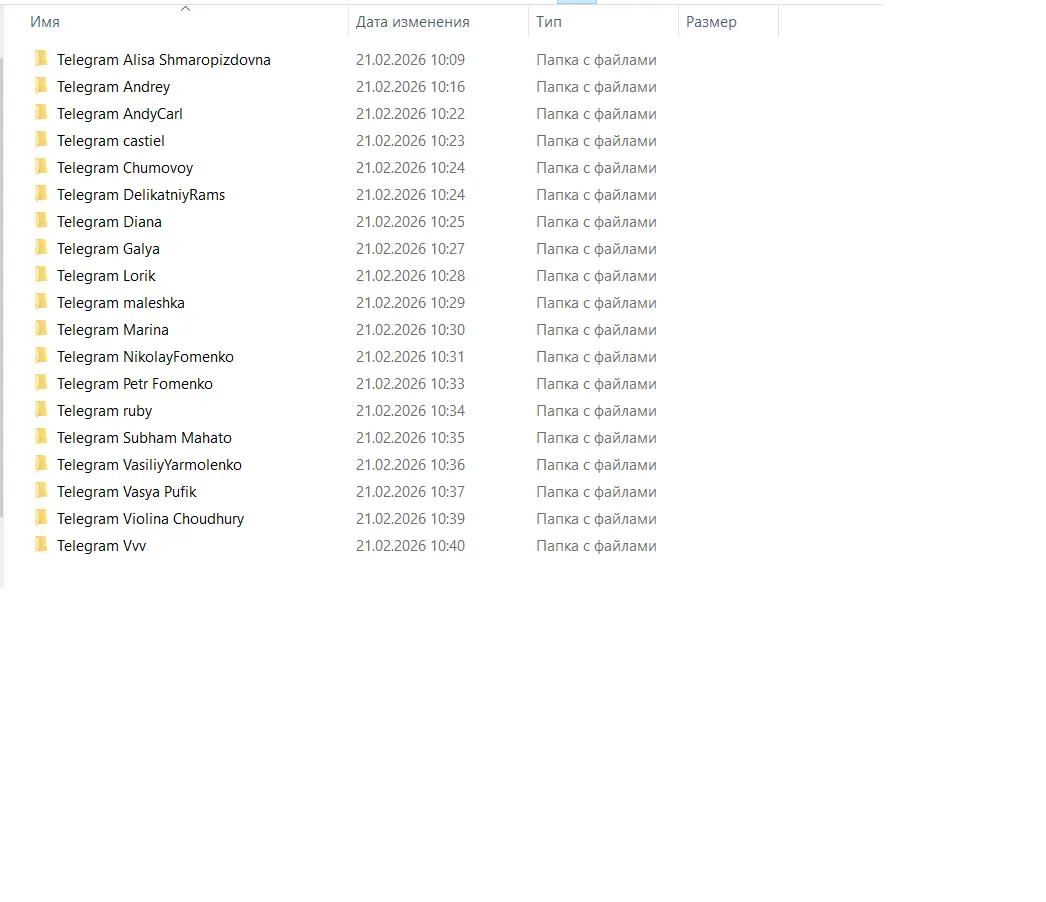
Task: Click the folder icon beside Telegram castiel
Action: coord(41,140)
